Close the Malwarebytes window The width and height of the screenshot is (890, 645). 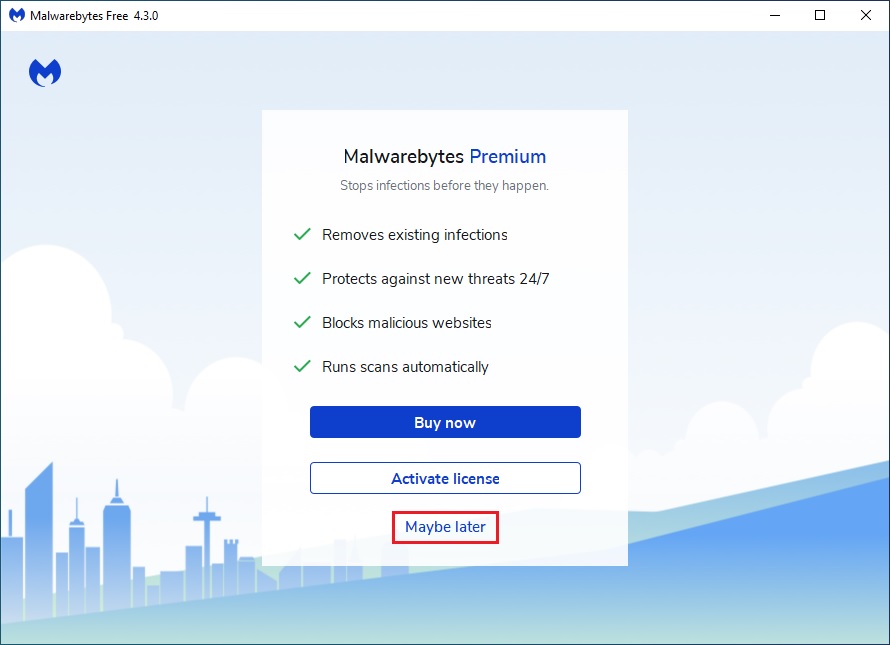pos(864,15)
